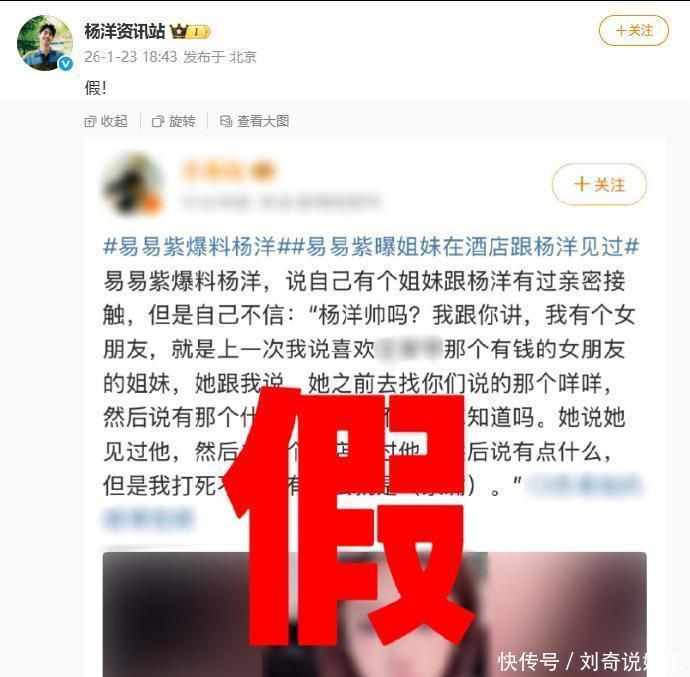Open the 杨洋资讯站 account name link
The width and height of the screenshot is (690, 677).
click(125, 32)
